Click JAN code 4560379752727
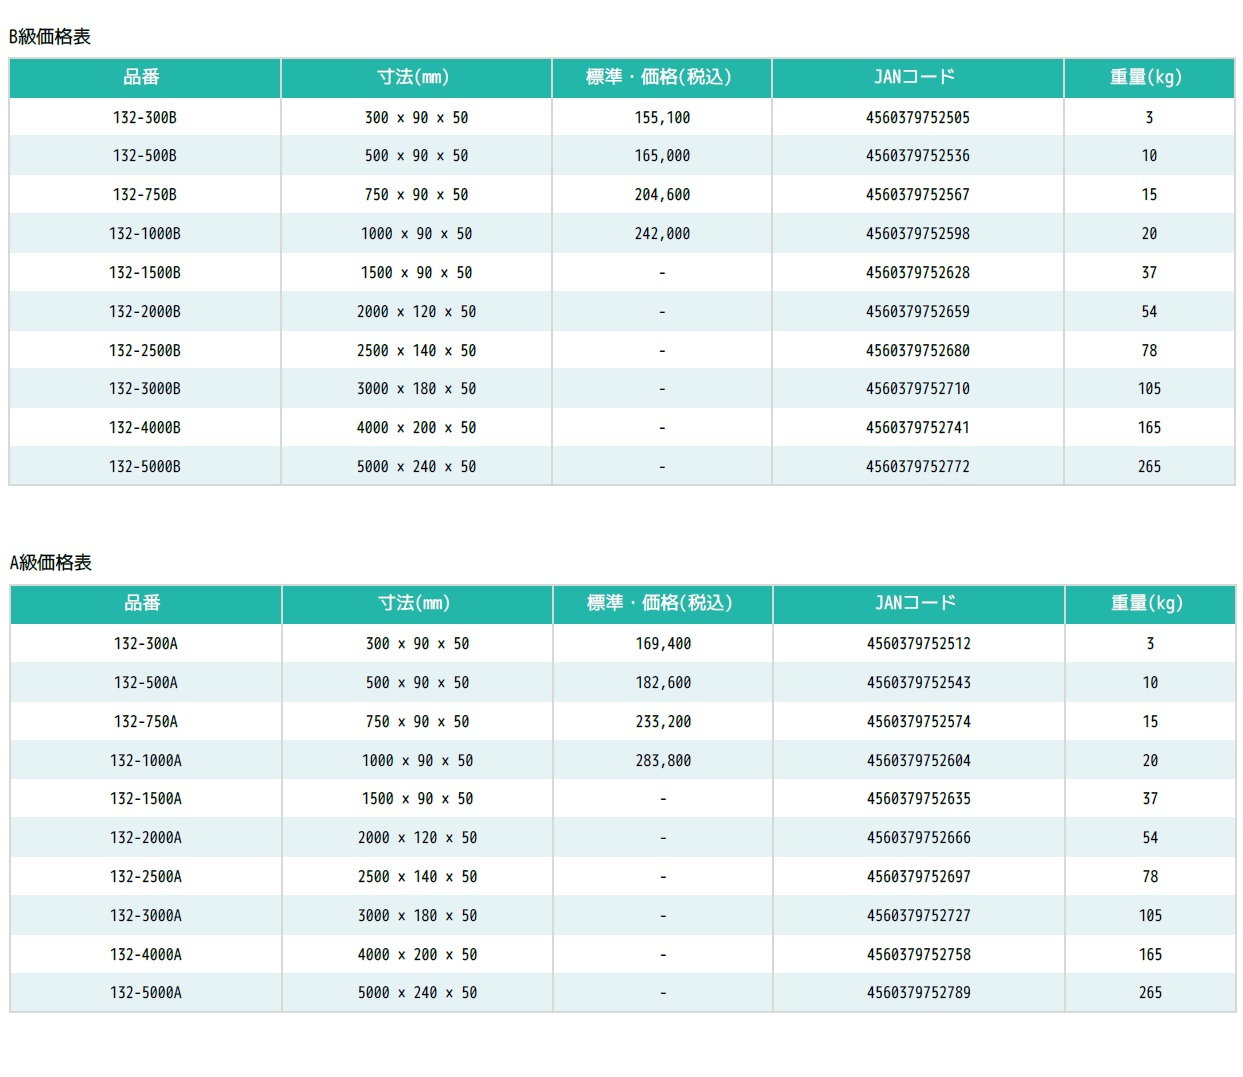This screenshot has width=1243, height=1077. point(919,916)
